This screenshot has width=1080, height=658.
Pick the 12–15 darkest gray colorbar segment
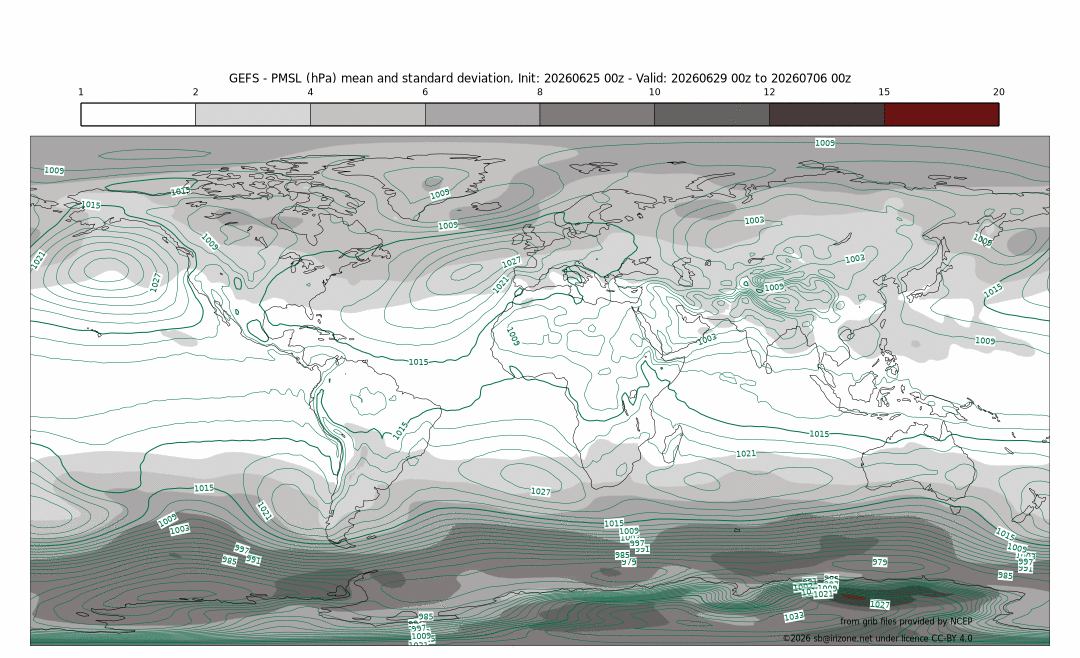827,114
